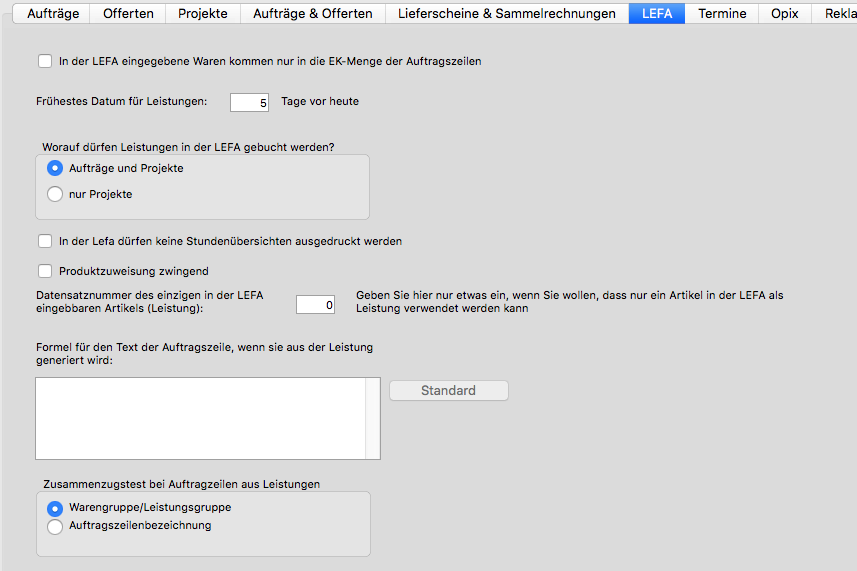Click the LEFA tab
The image size is (857, 571).
(657, 13)
